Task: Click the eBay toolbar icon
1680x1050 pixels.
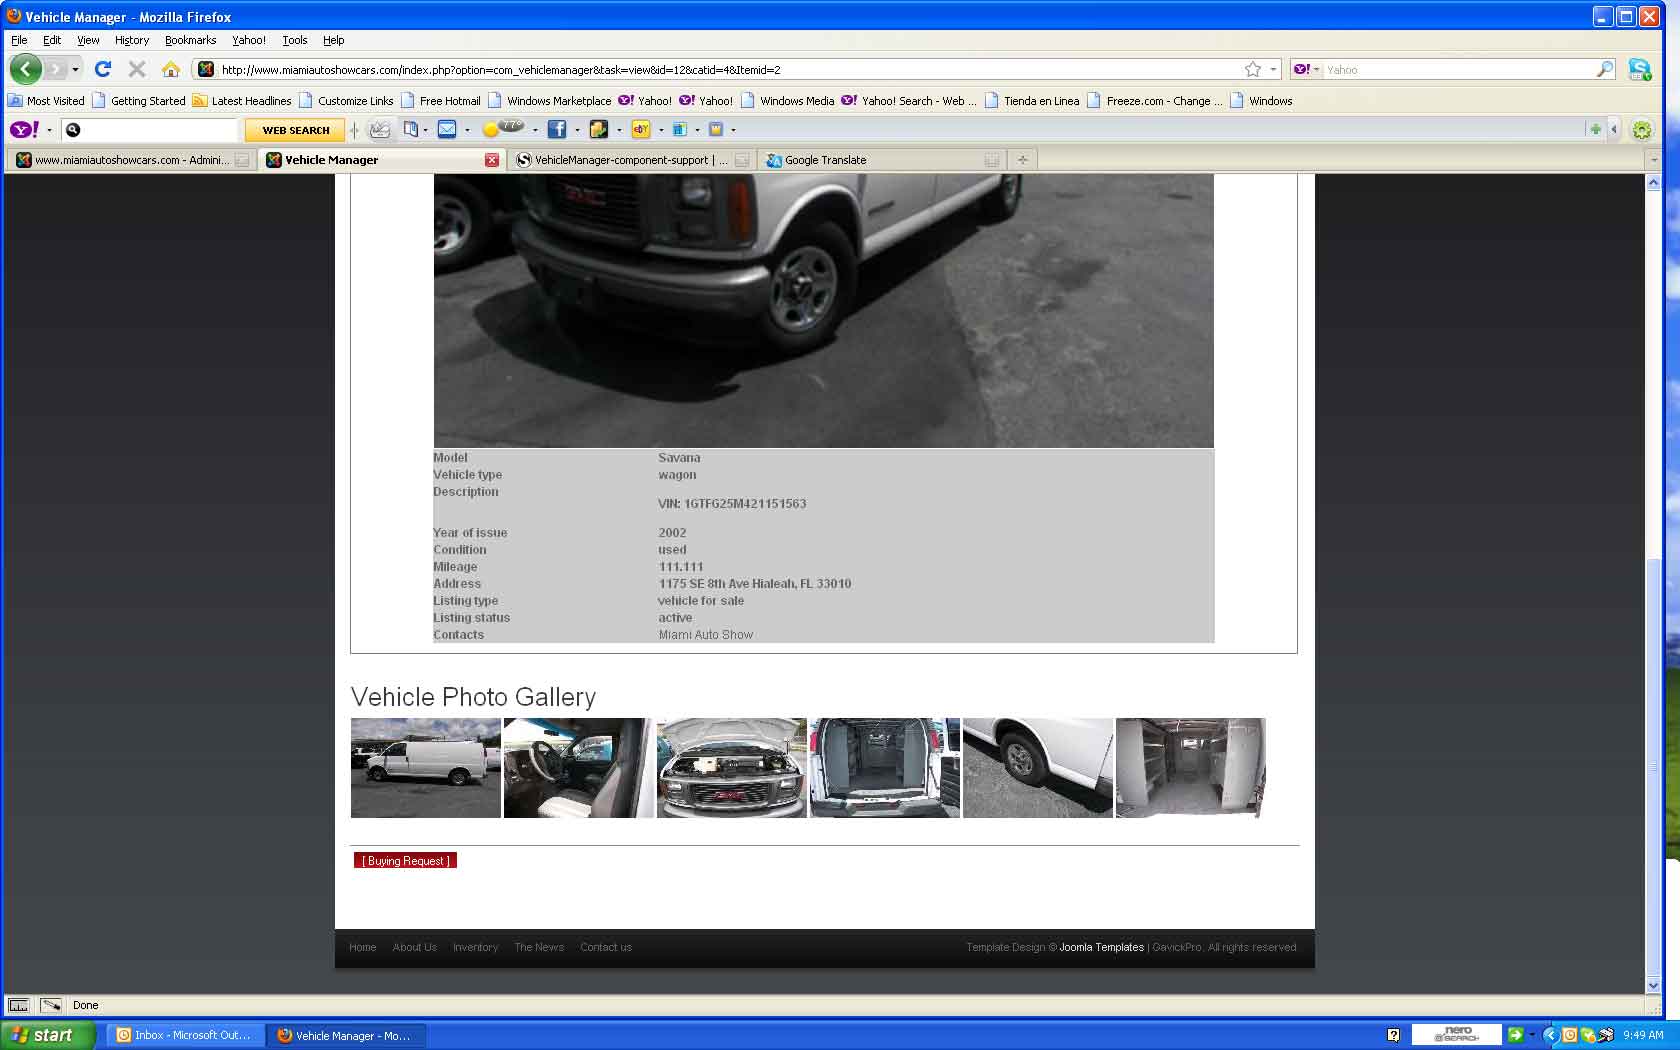Action: 641,129
